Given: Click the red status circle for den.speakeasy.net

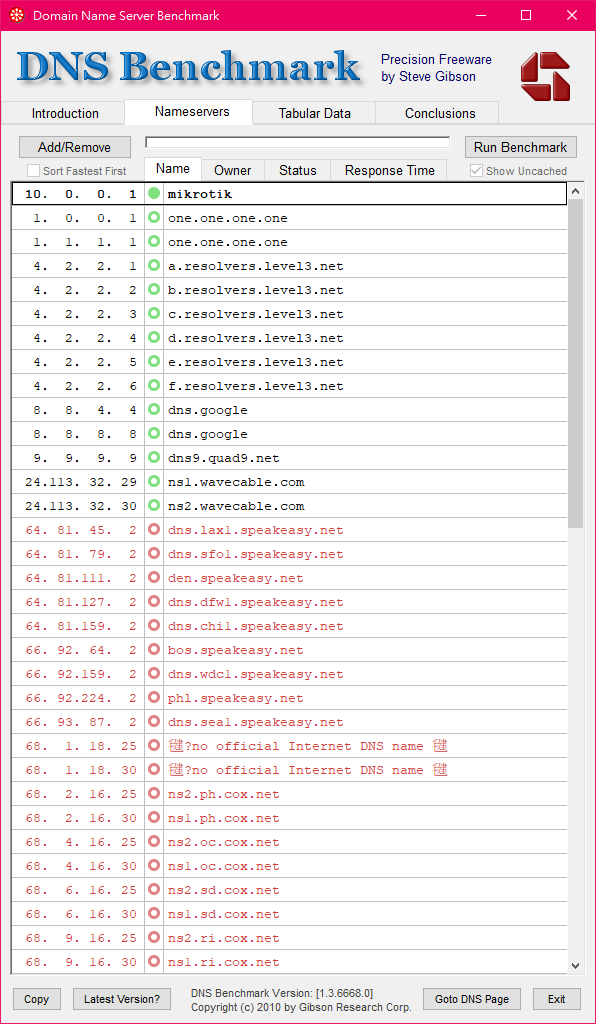Looking at the screenshot, I should pyautogui.click(x=154, y=577).
